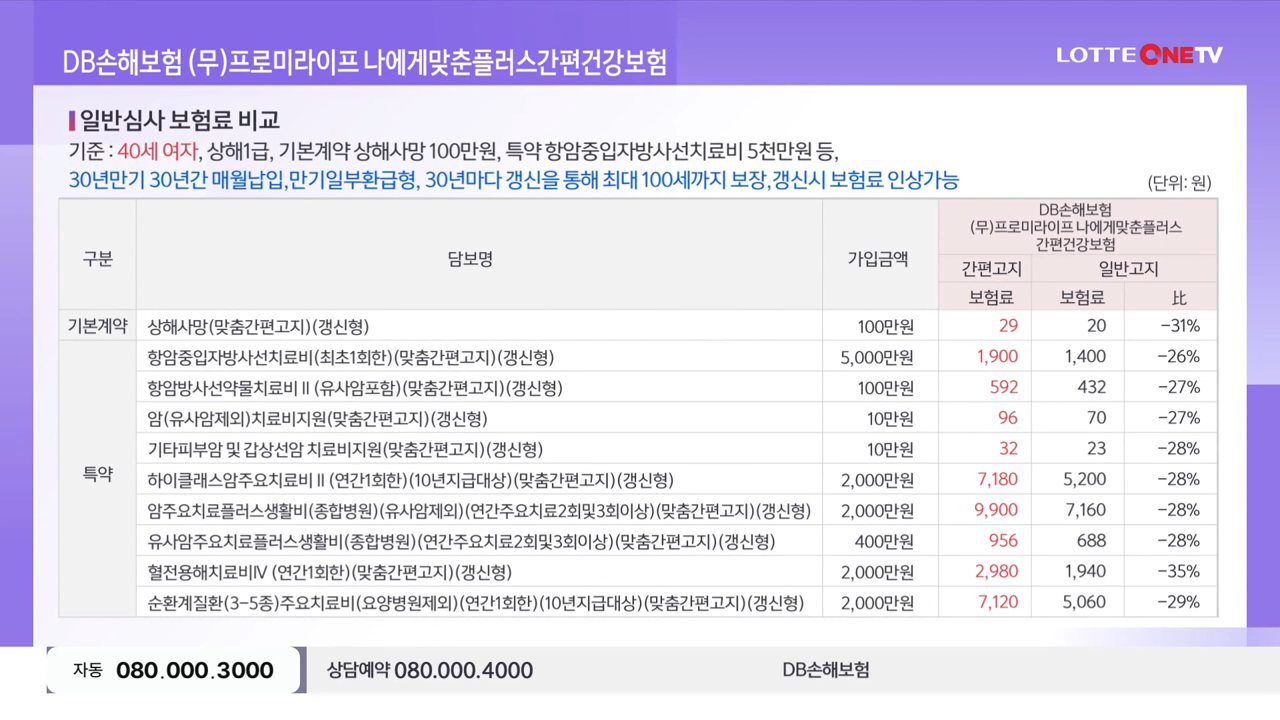This screenshot has height=720, width=1280.
Task: Click the red premium '592'
Action: (x=1004, y=388)
